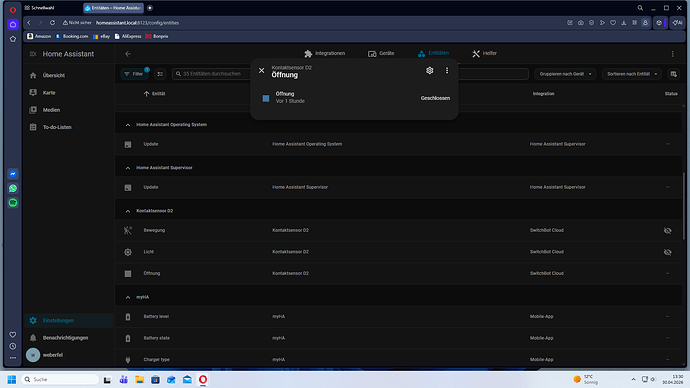Click hidden-eye status of Licht row
Screen dimensions: 690x388
pos(668,252)
